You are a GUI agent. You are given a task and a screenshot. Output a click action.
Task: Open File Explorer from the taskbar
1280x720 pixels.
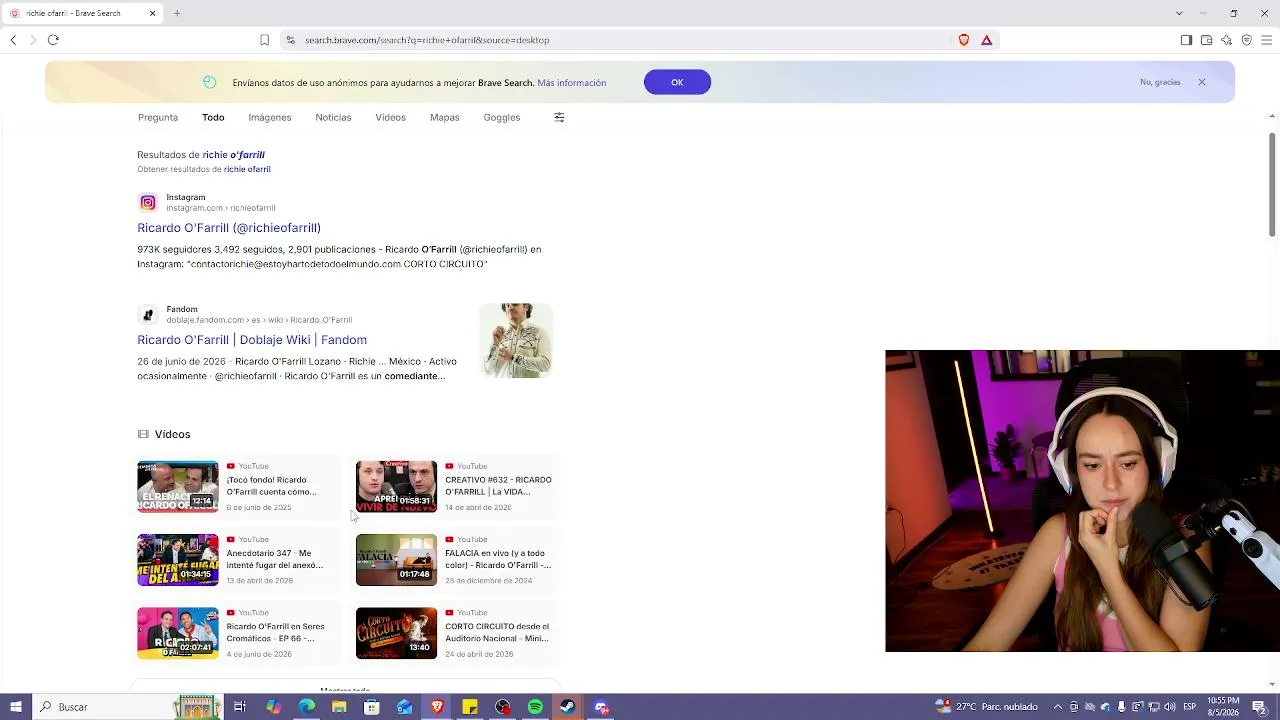point(339,707)
